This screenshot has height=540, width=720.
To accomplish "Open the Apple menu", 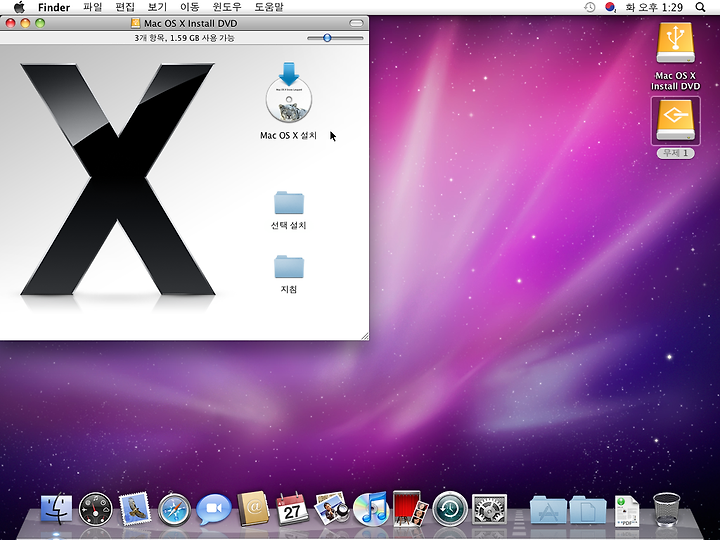I will [19, 7].
